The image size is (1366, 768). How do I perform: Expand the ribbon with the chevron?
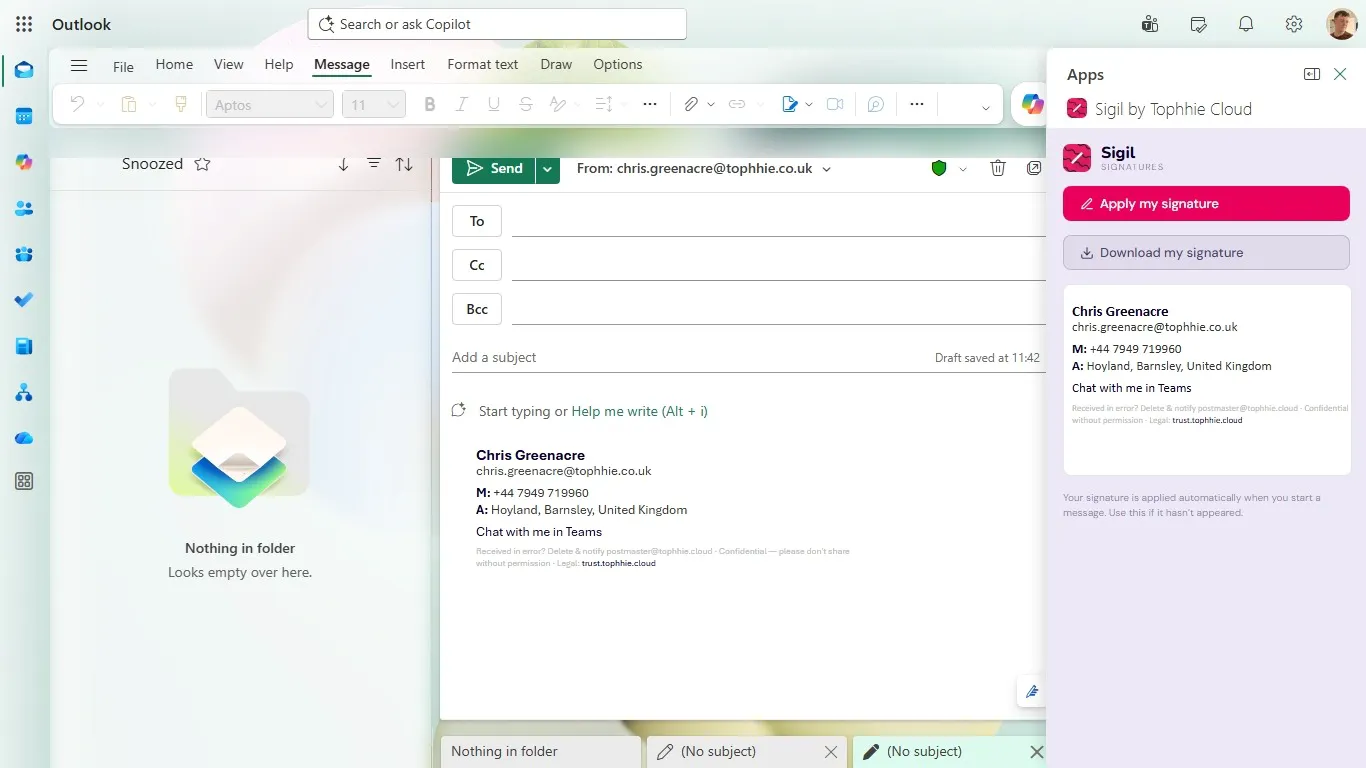(985, 107)
